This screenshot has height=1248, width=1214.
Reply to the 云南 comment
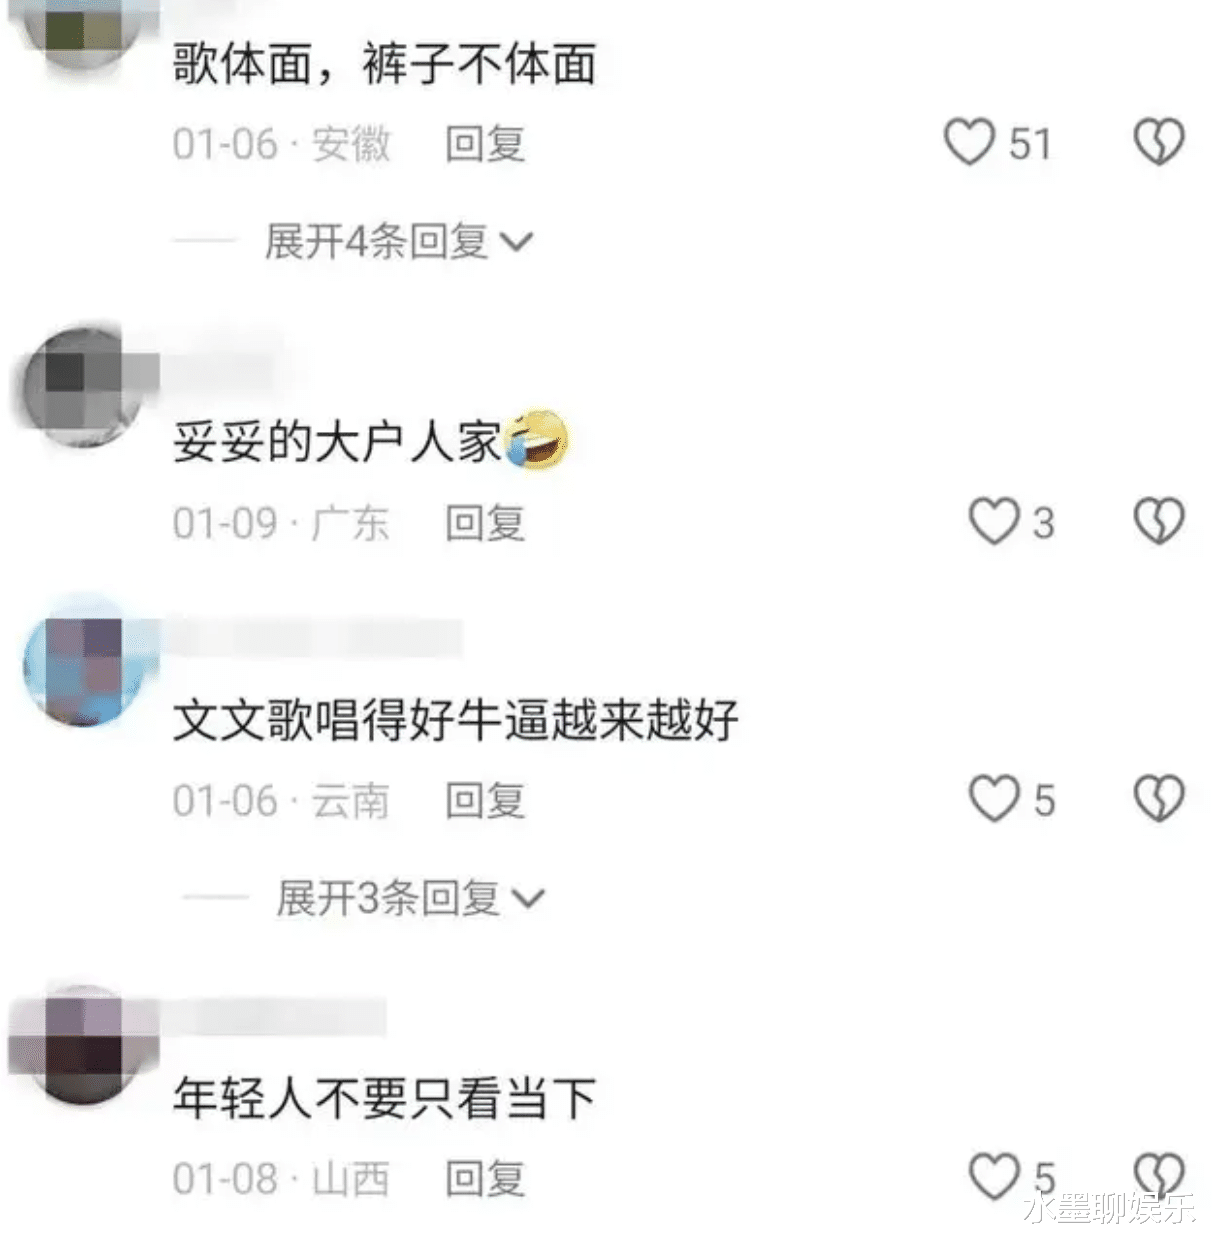(x=485, y=800)
